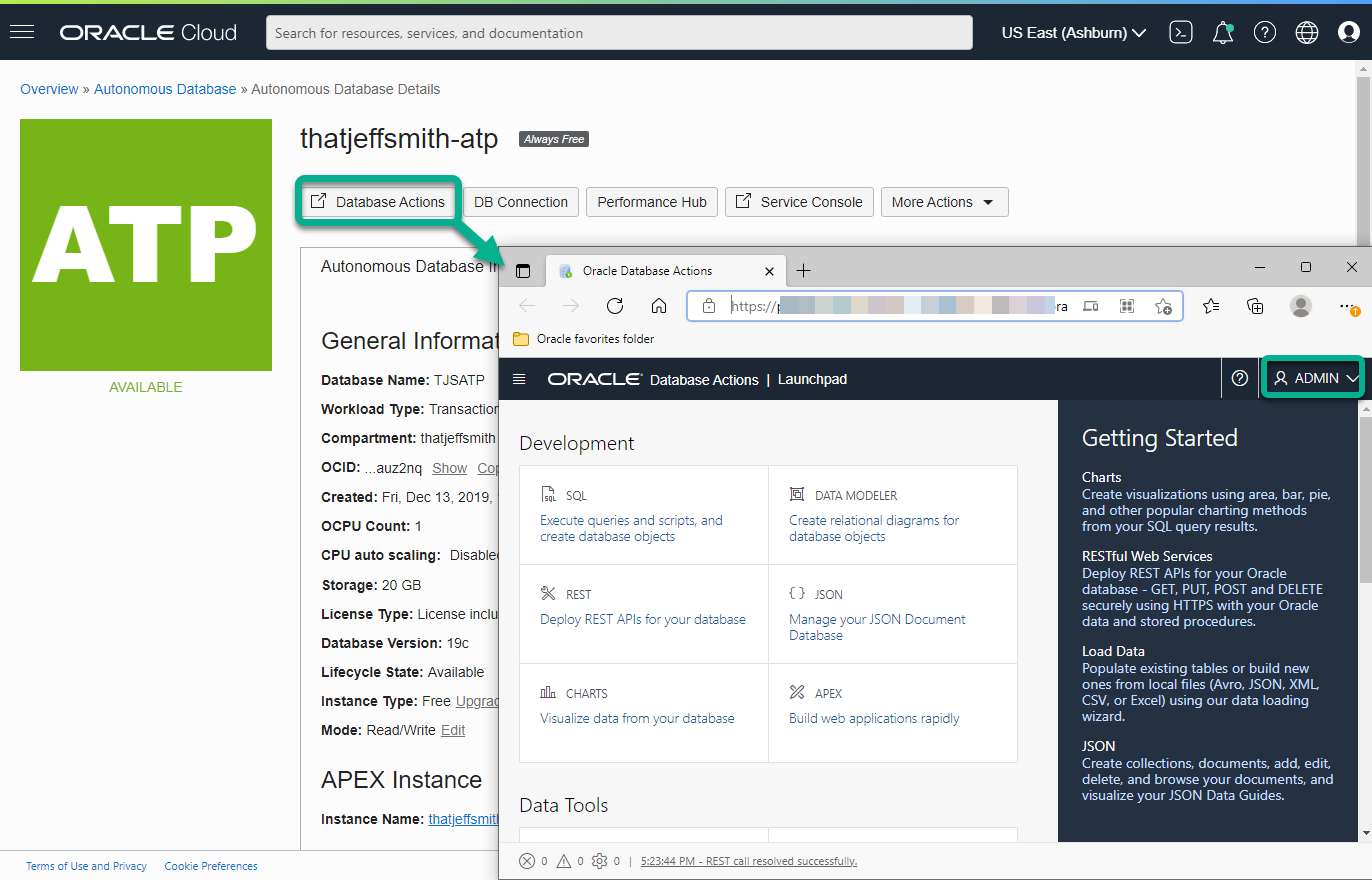
Task: Click the browser tab actions icon
Action: [x=522, y=271]
